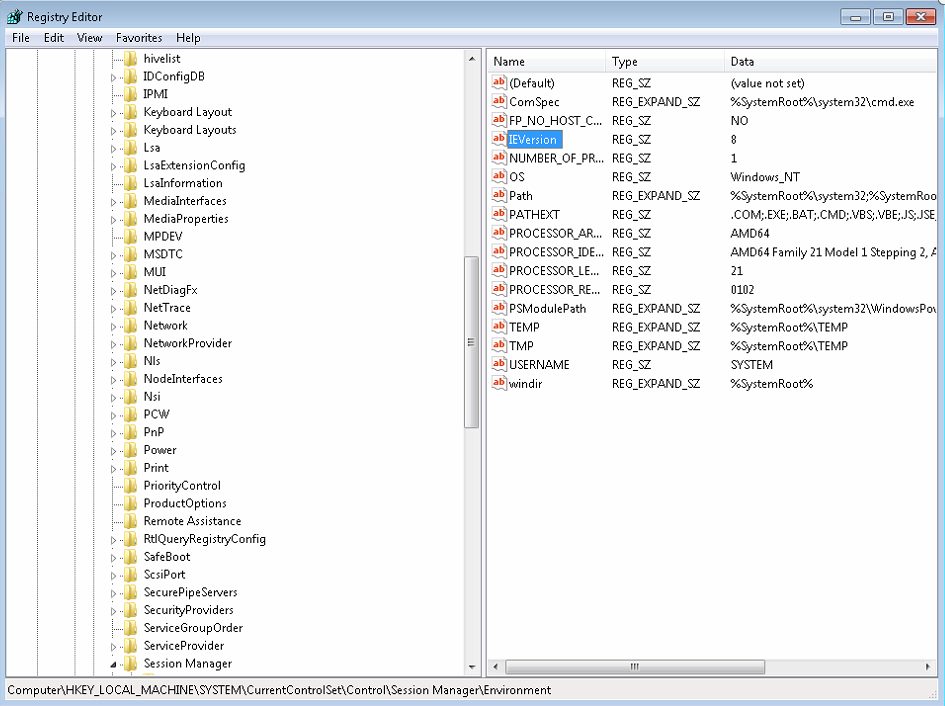The height and width of the screenshot is (706, 945).
Task: Select the ab icon for windir value
Action: pyautogui.click(x=498, y=383)
